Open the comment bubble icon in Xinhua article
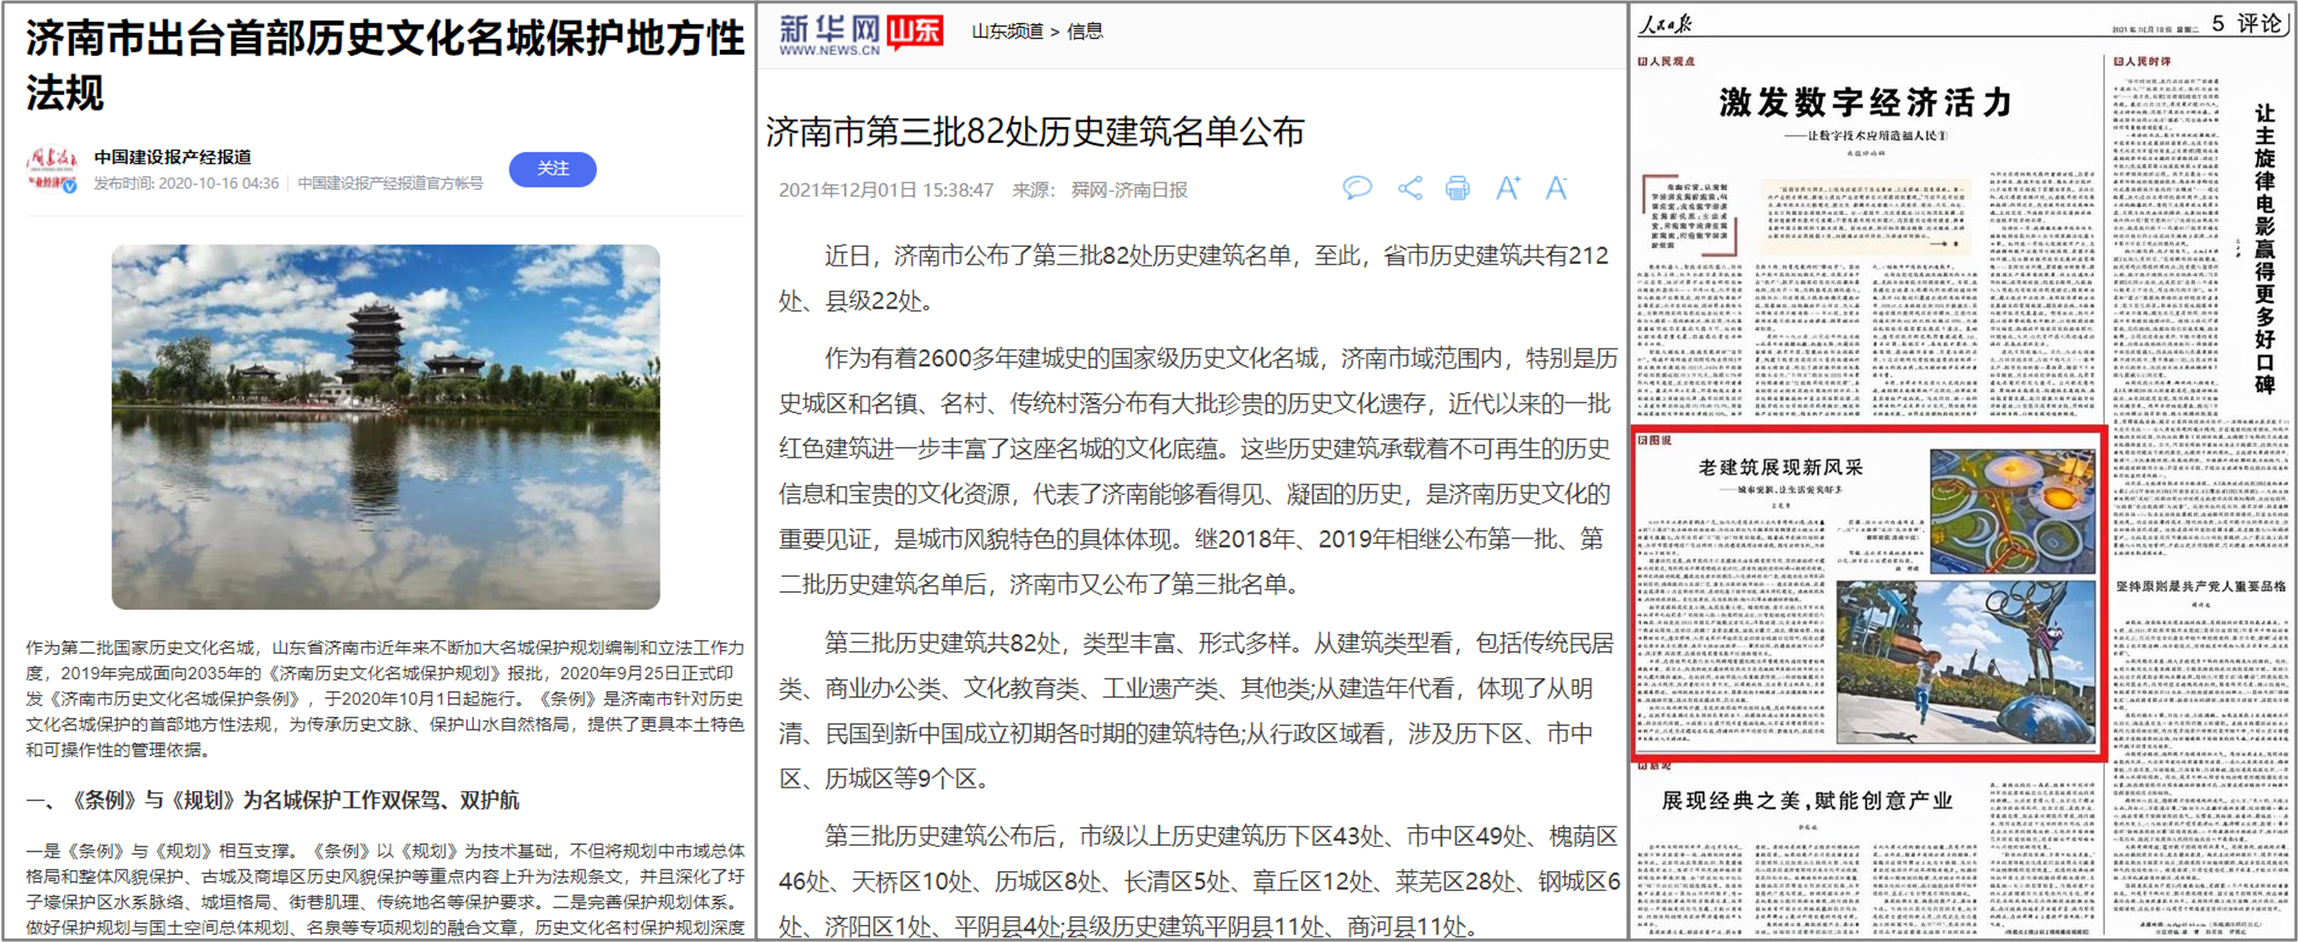This screenshot has height=942, width=2298. pyautogui.click(x=1357, y=188)
